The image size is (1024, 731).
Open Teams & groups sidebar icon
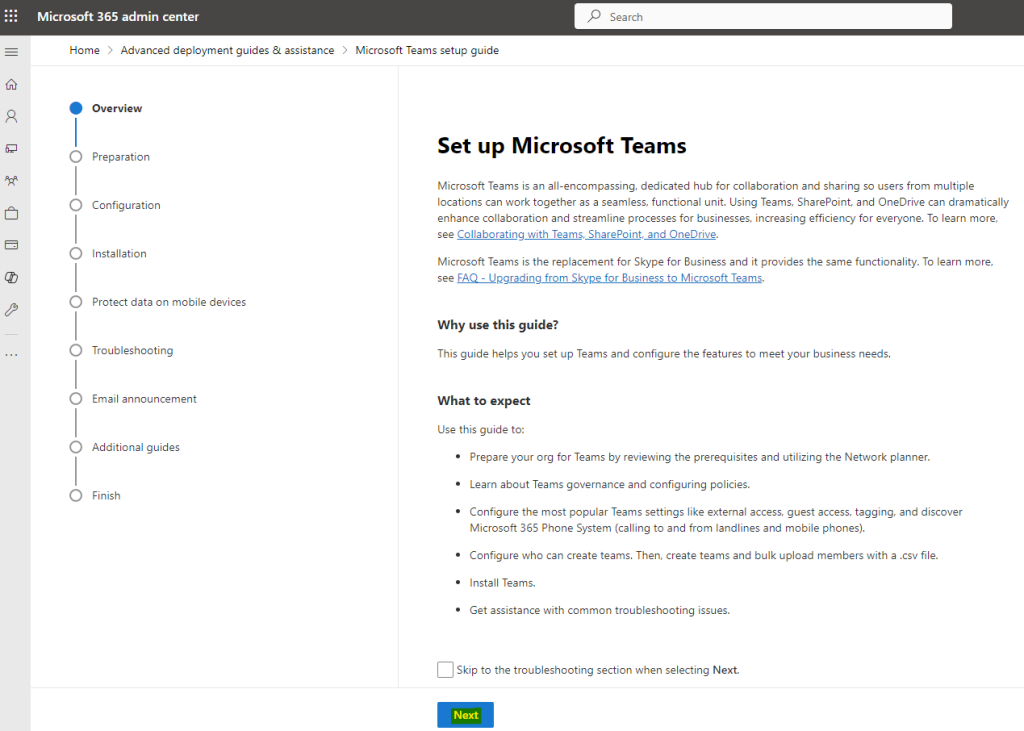pyautogui.click(x=11, y=181)
